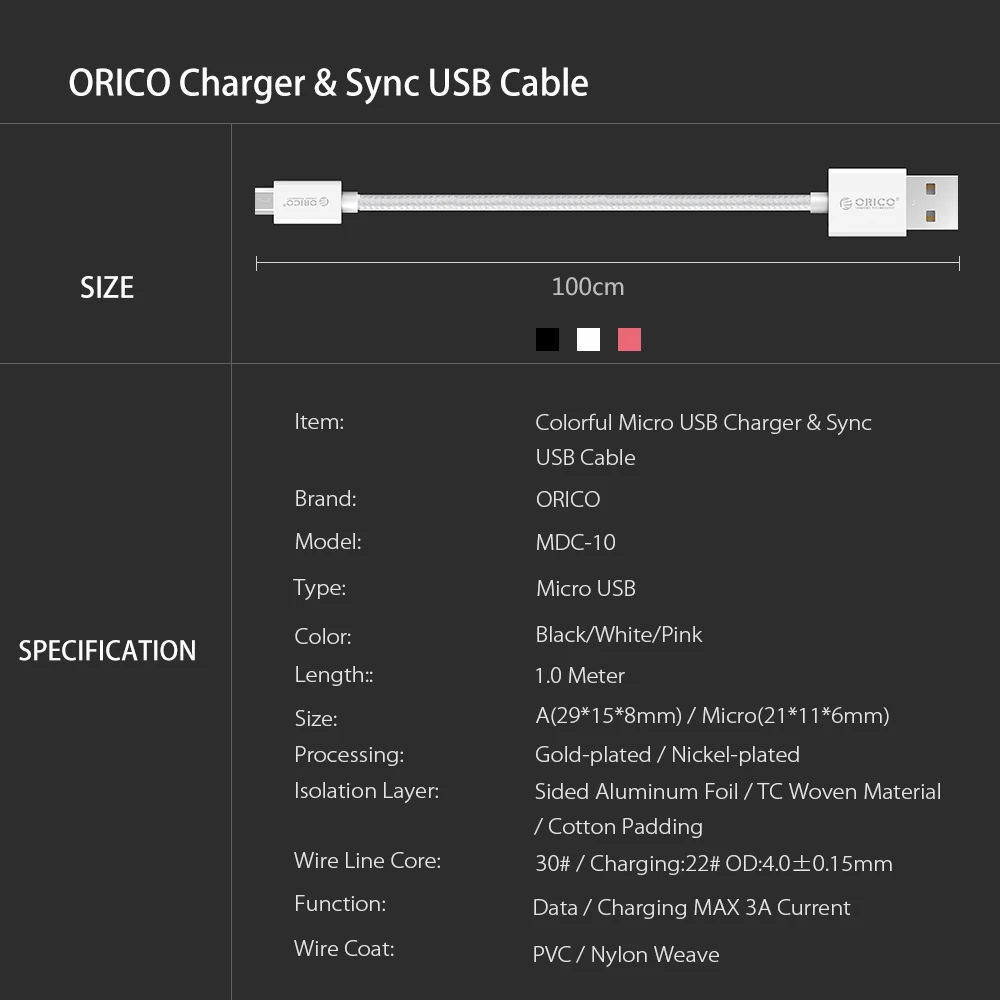The height and width of the screenshot is (1000, 1000).
Task: Choose the pink color swatch
Action: coord(629,340)
